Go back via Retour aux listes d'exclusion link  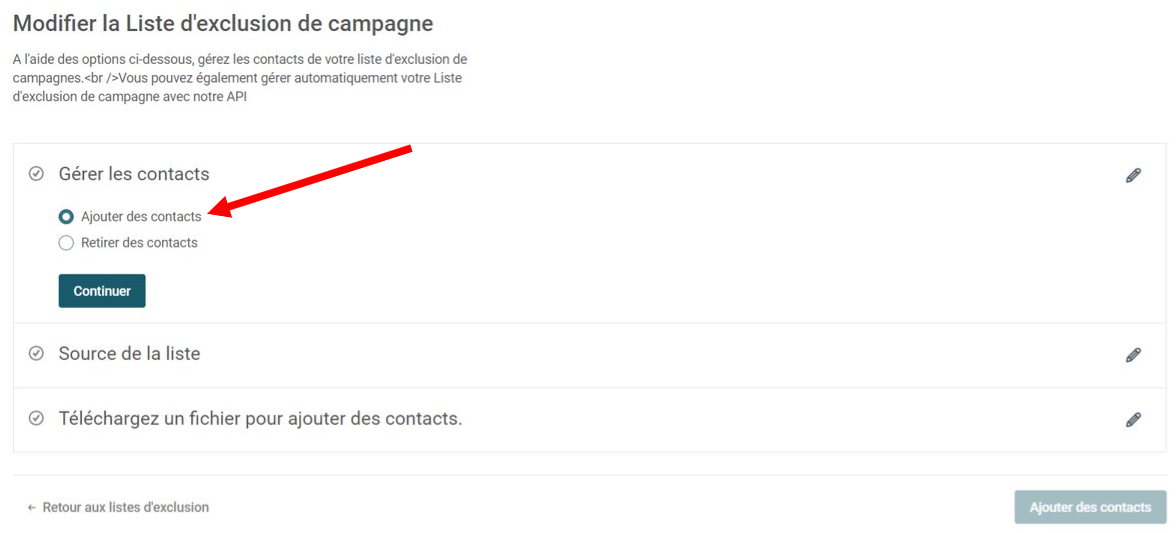pyautogui.click(x=126, y=508)
